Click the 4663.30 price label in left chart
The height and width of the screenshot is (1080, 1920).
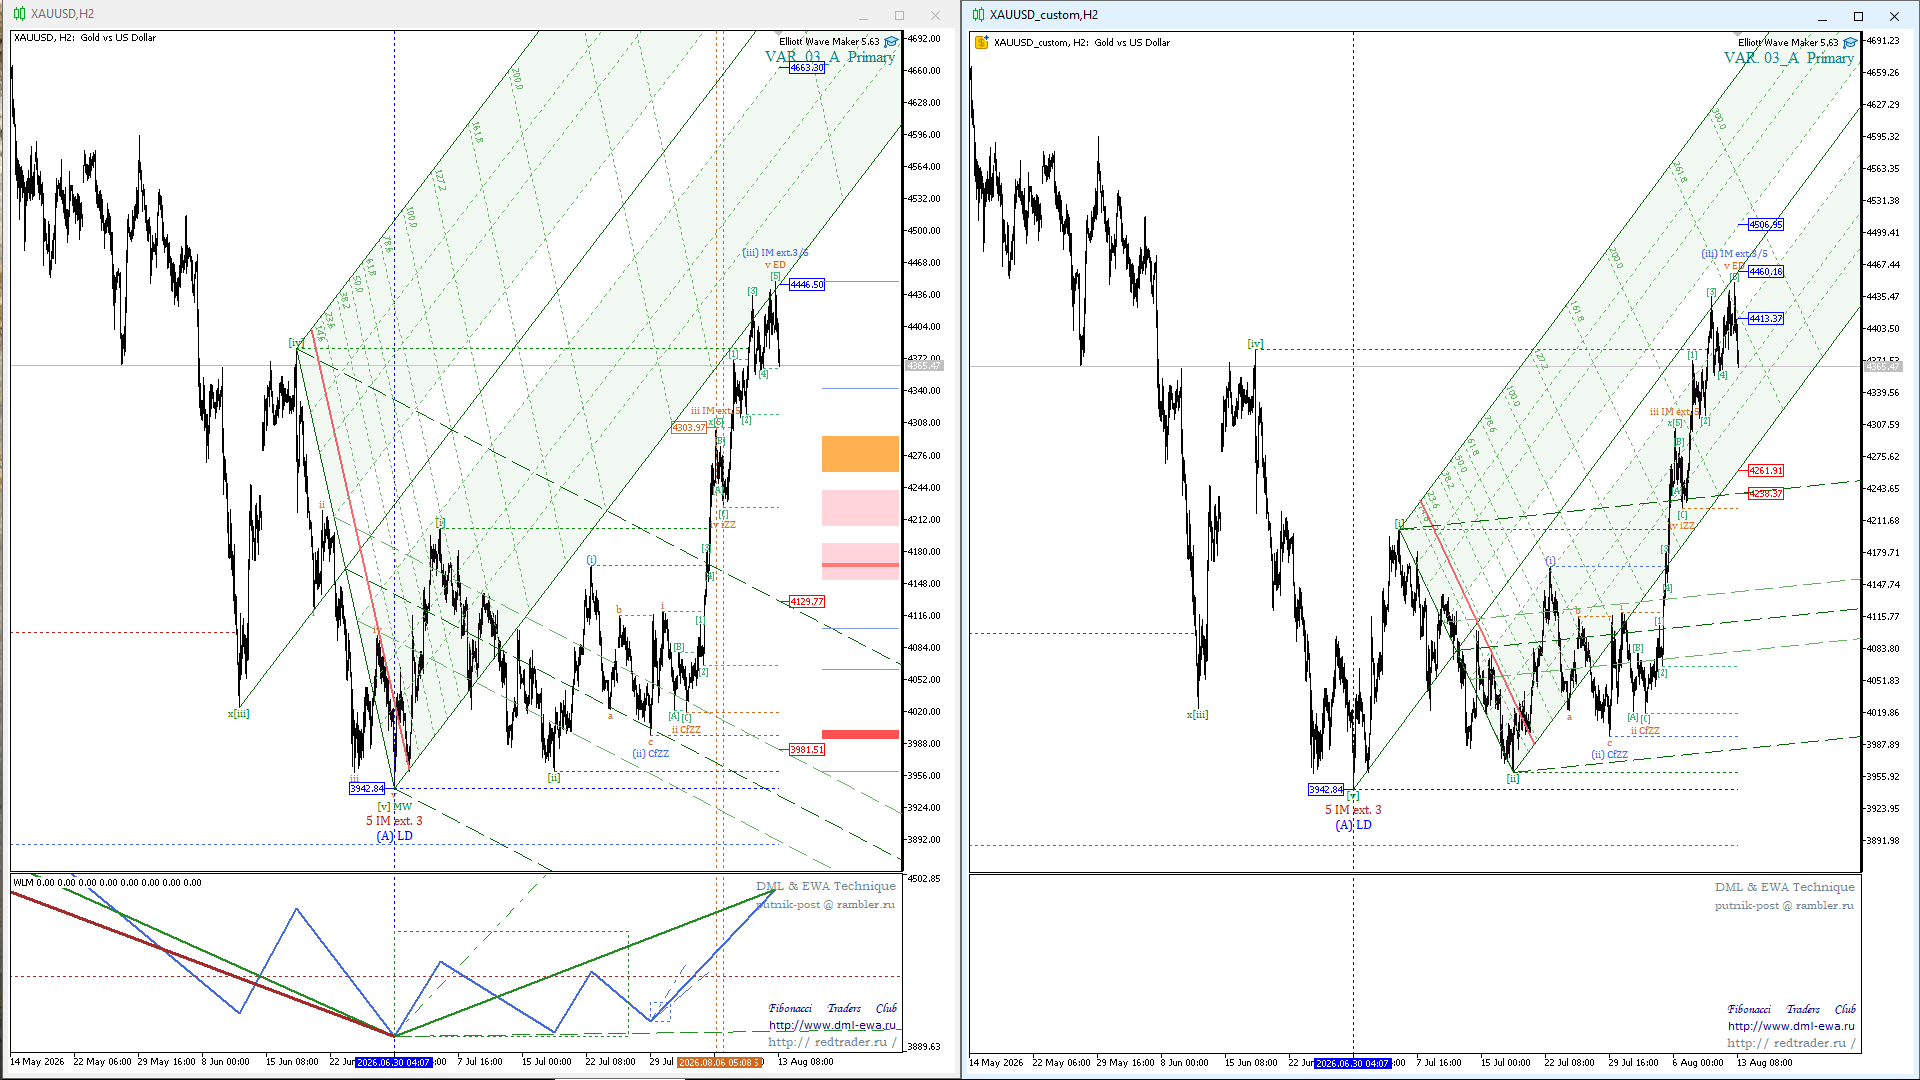pyautogui.click(x=807, y=68)
